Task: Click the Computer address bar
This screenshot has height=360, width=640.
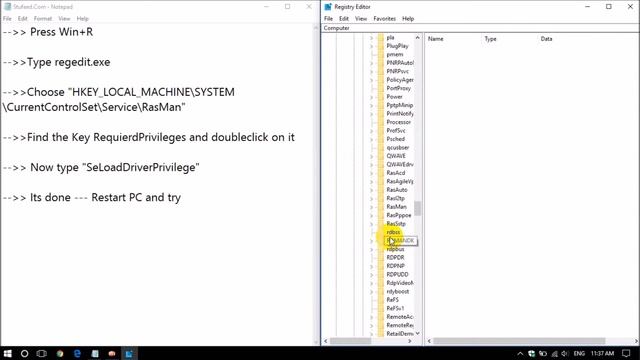Action: (480, 28)
